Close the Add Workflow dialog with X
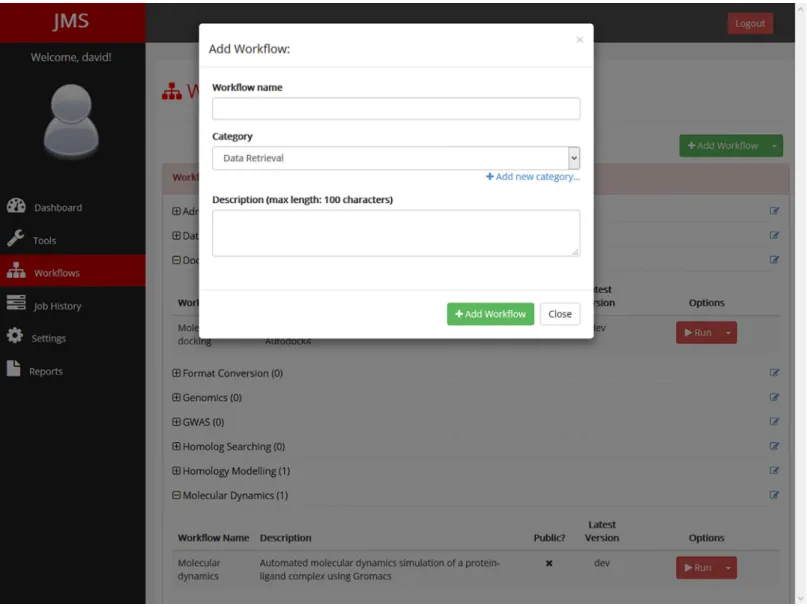The image size is (807, 607). pyautogui.click(x=580, y=40)
